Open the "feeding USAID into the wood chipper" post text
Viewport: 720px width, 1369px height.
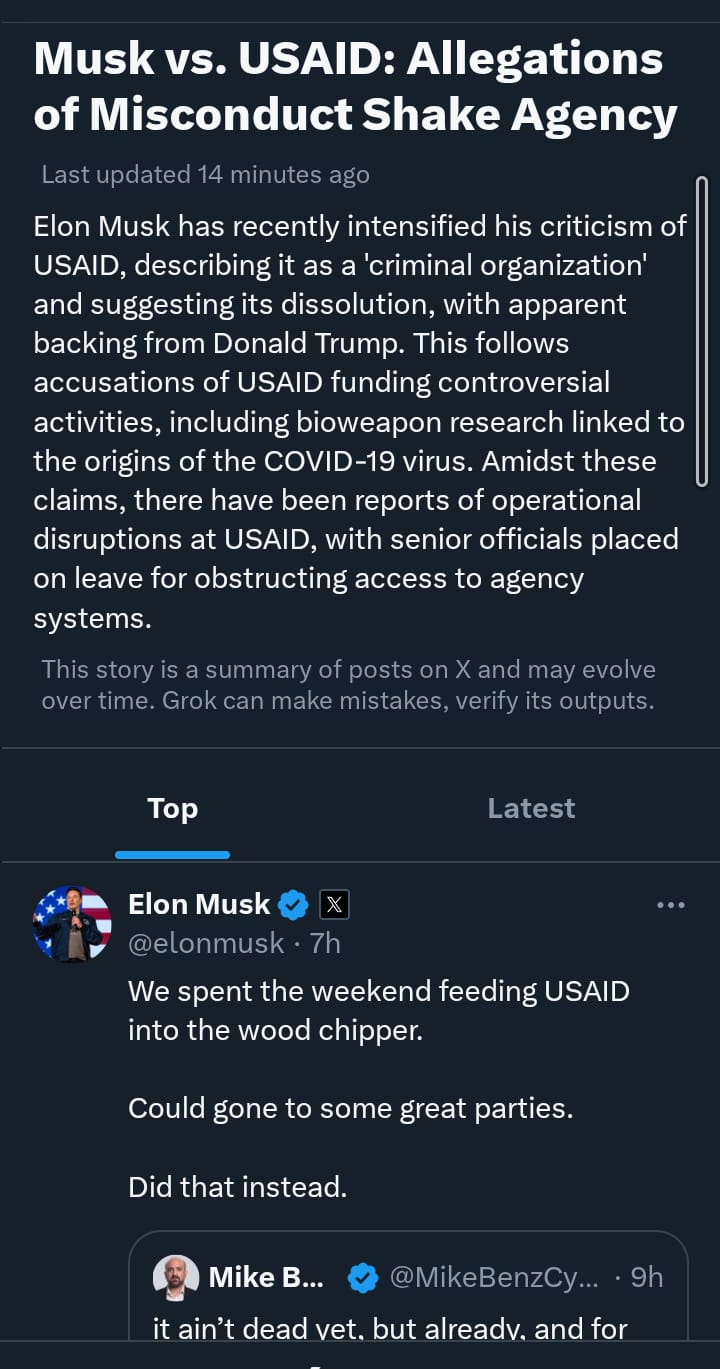click(378, 1010)
